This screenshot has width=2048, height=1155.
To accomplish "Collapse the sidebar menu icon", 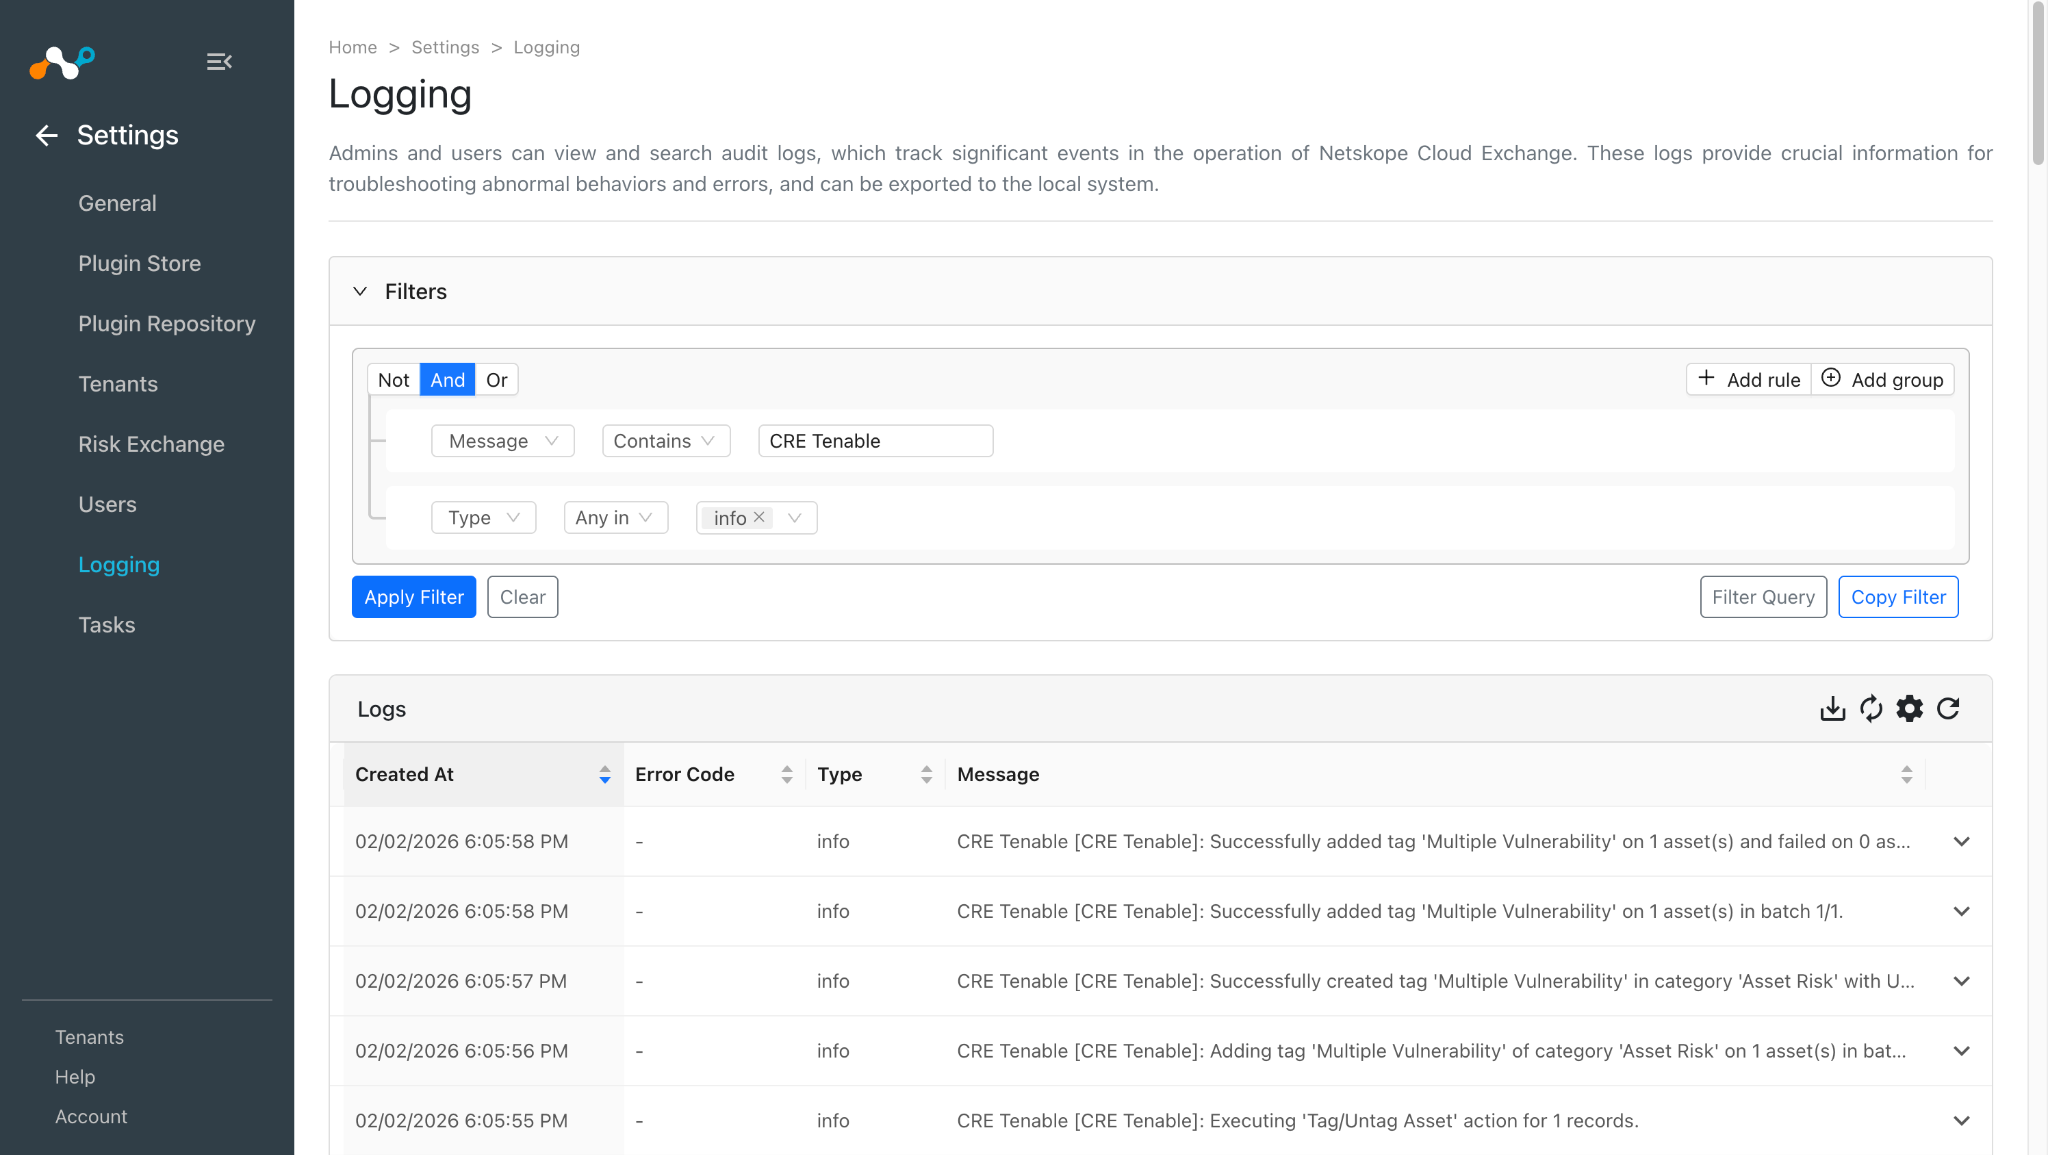I will (219, 62).
